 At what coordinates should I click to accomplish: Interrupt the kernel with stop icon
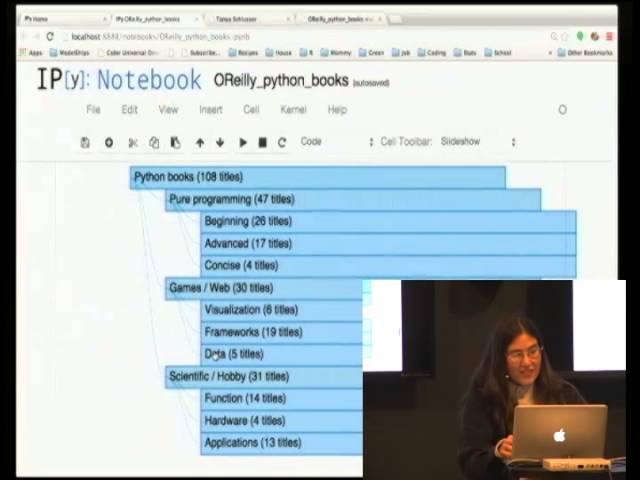click(262, 142)
